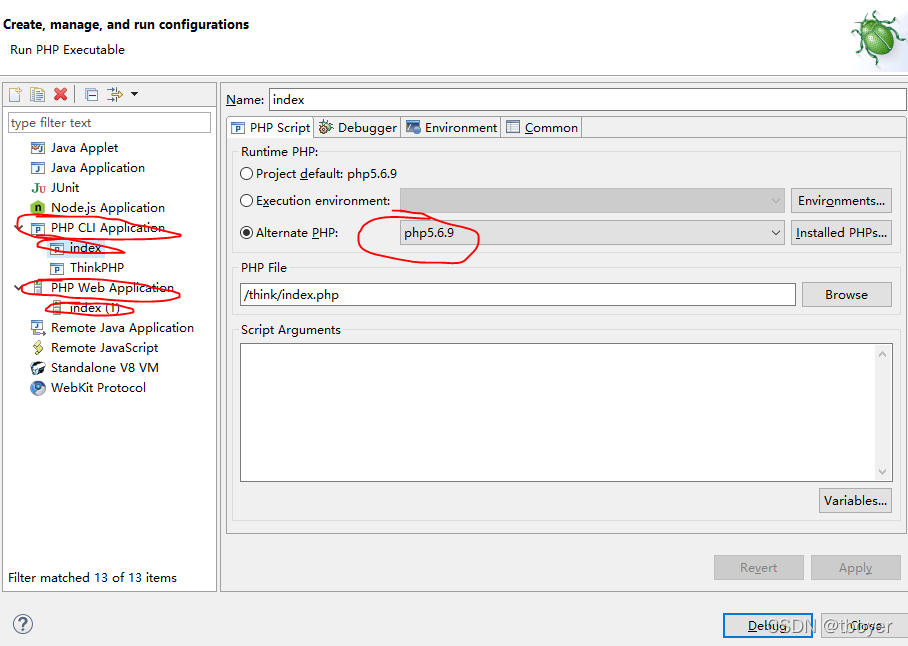The width and height of the screenshot is (908, 646).
Task: Open the filter launch configurations icon
Action: (x=115, y=94)
